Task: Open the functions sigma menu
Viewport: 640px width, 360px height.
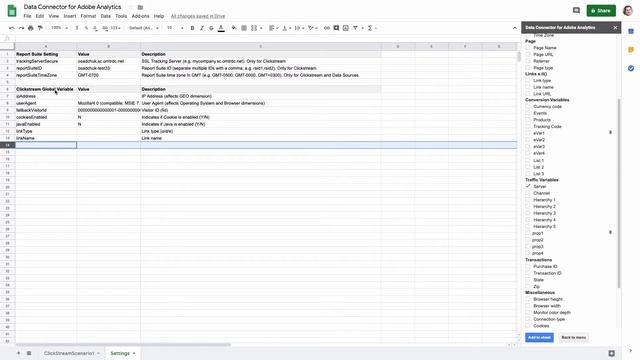Action: [x=370, y=28]
